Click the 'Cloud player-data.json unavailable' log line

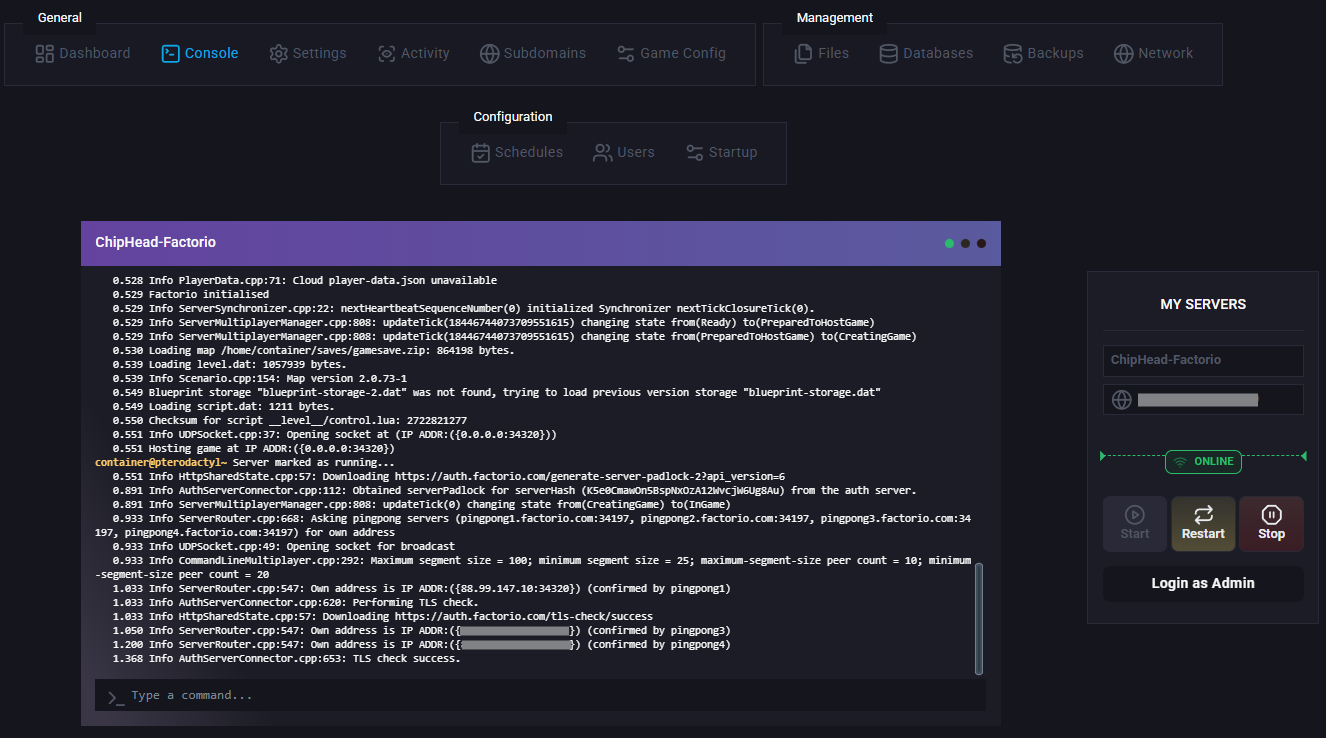click(x=305, y=281)
